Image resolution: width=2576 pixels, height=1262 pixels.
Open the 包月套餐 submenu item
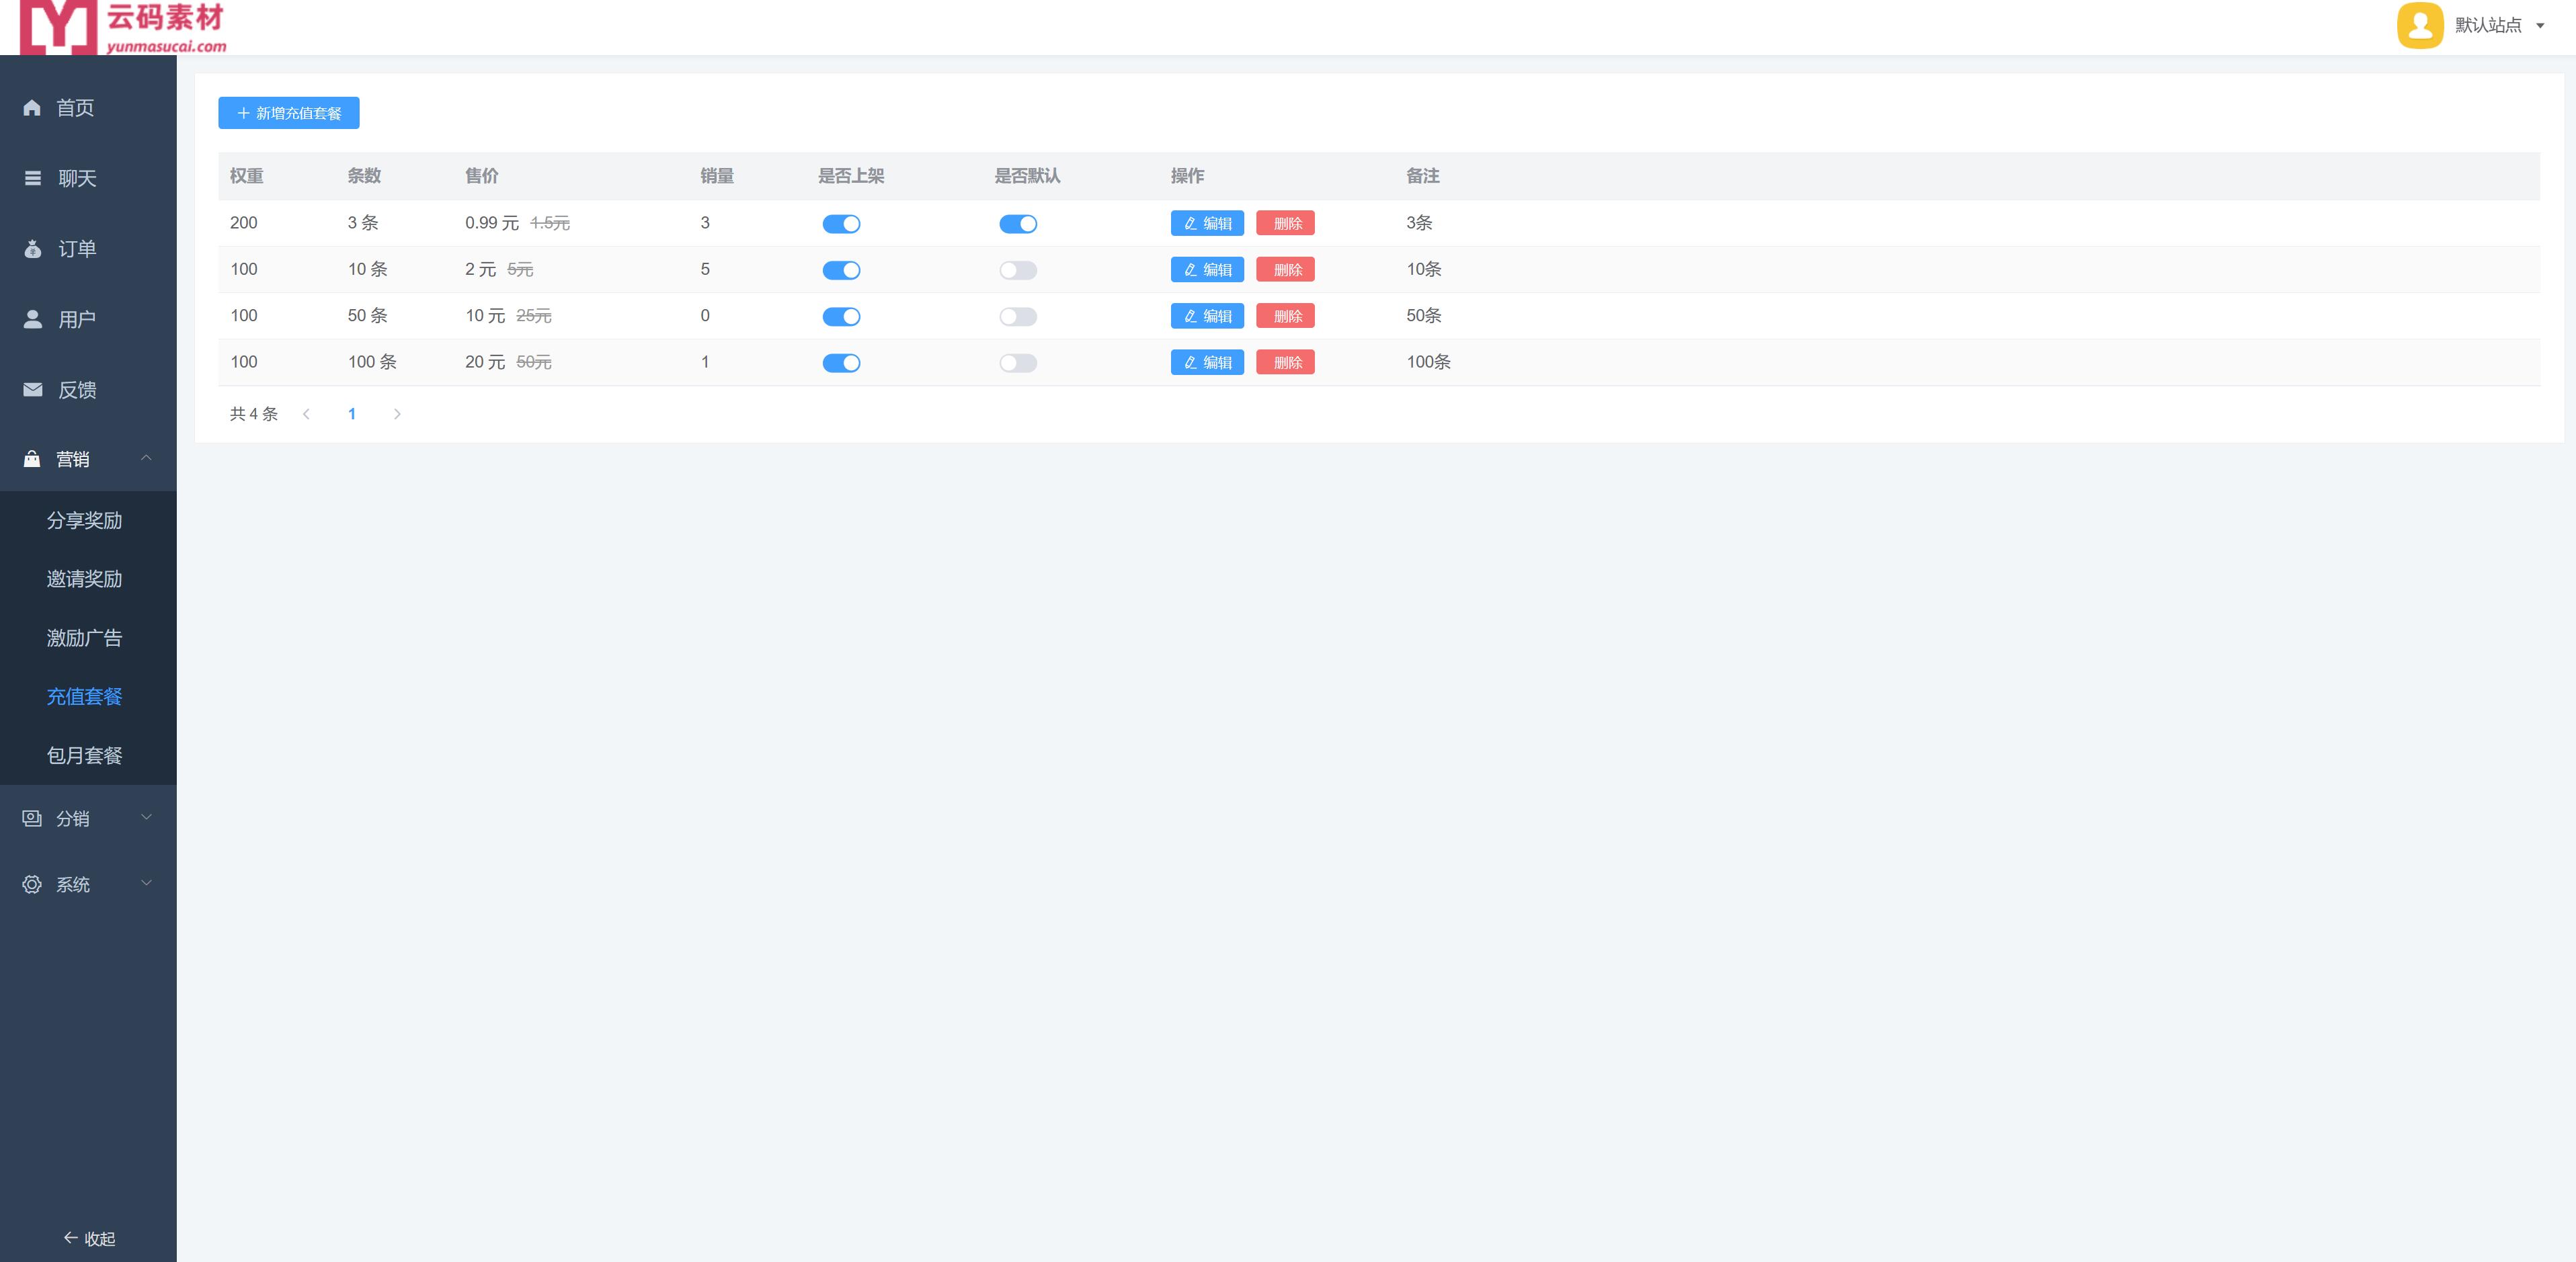pos(85,755)
